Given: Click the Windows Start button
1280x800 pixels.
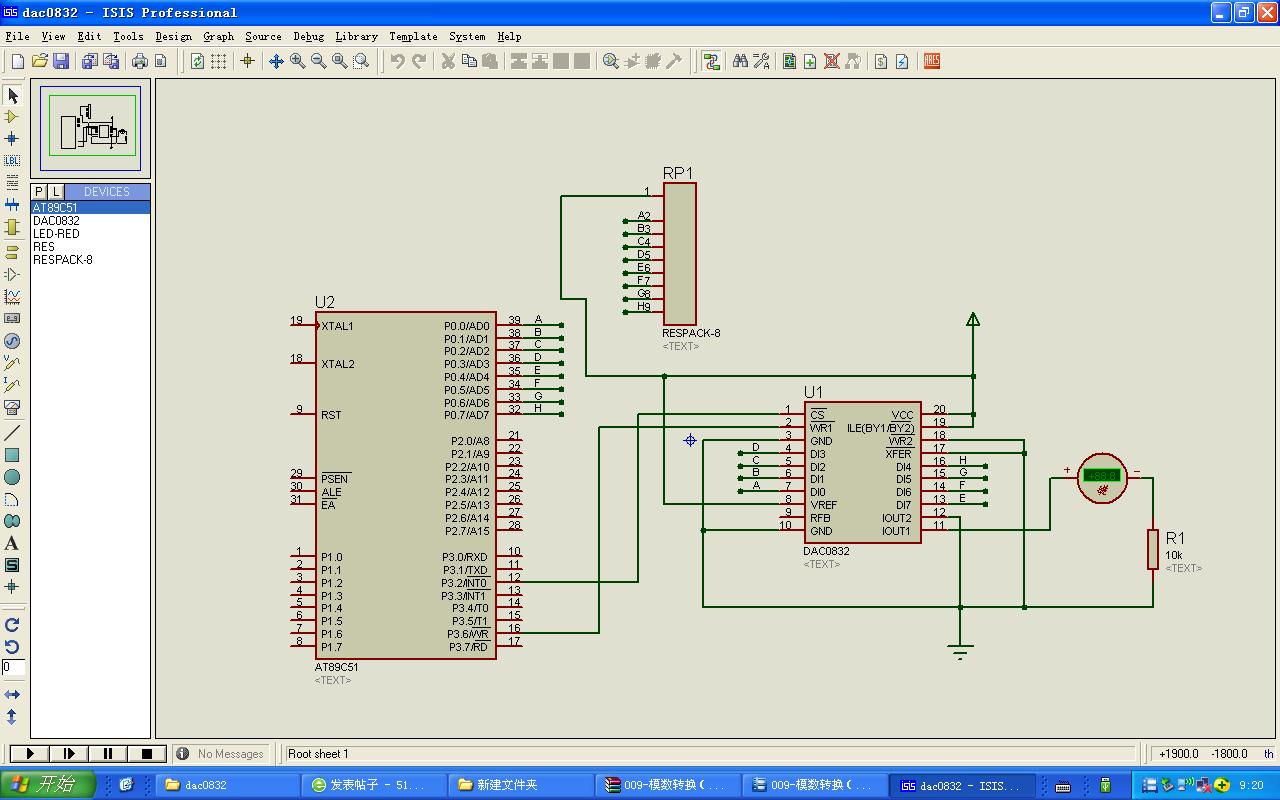Looking at the screenshot, I should pos(48,785).
